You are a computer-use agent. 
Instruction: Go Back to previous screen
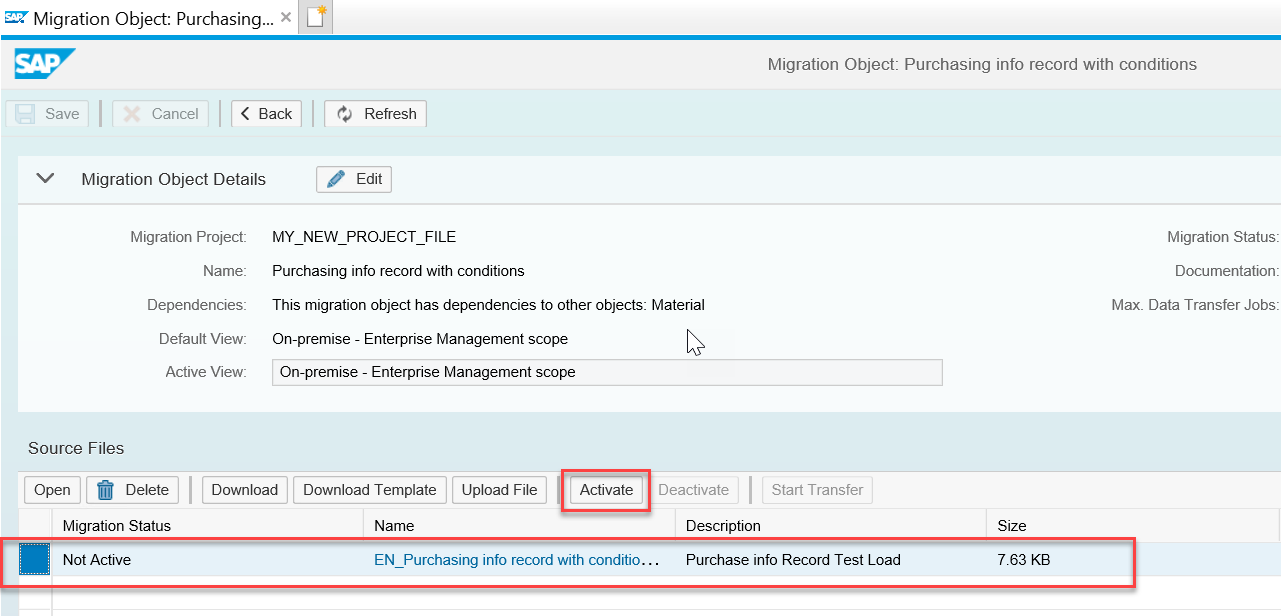[x=266, y=114]
